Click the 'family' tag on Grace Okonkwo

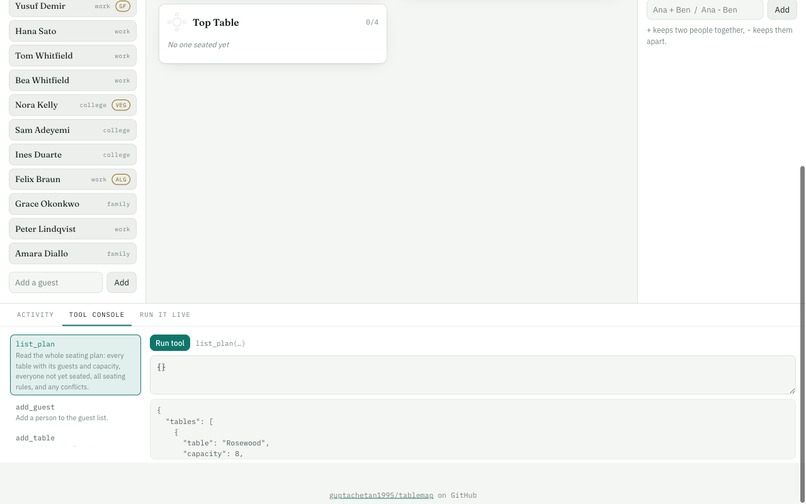pos(118,204)
